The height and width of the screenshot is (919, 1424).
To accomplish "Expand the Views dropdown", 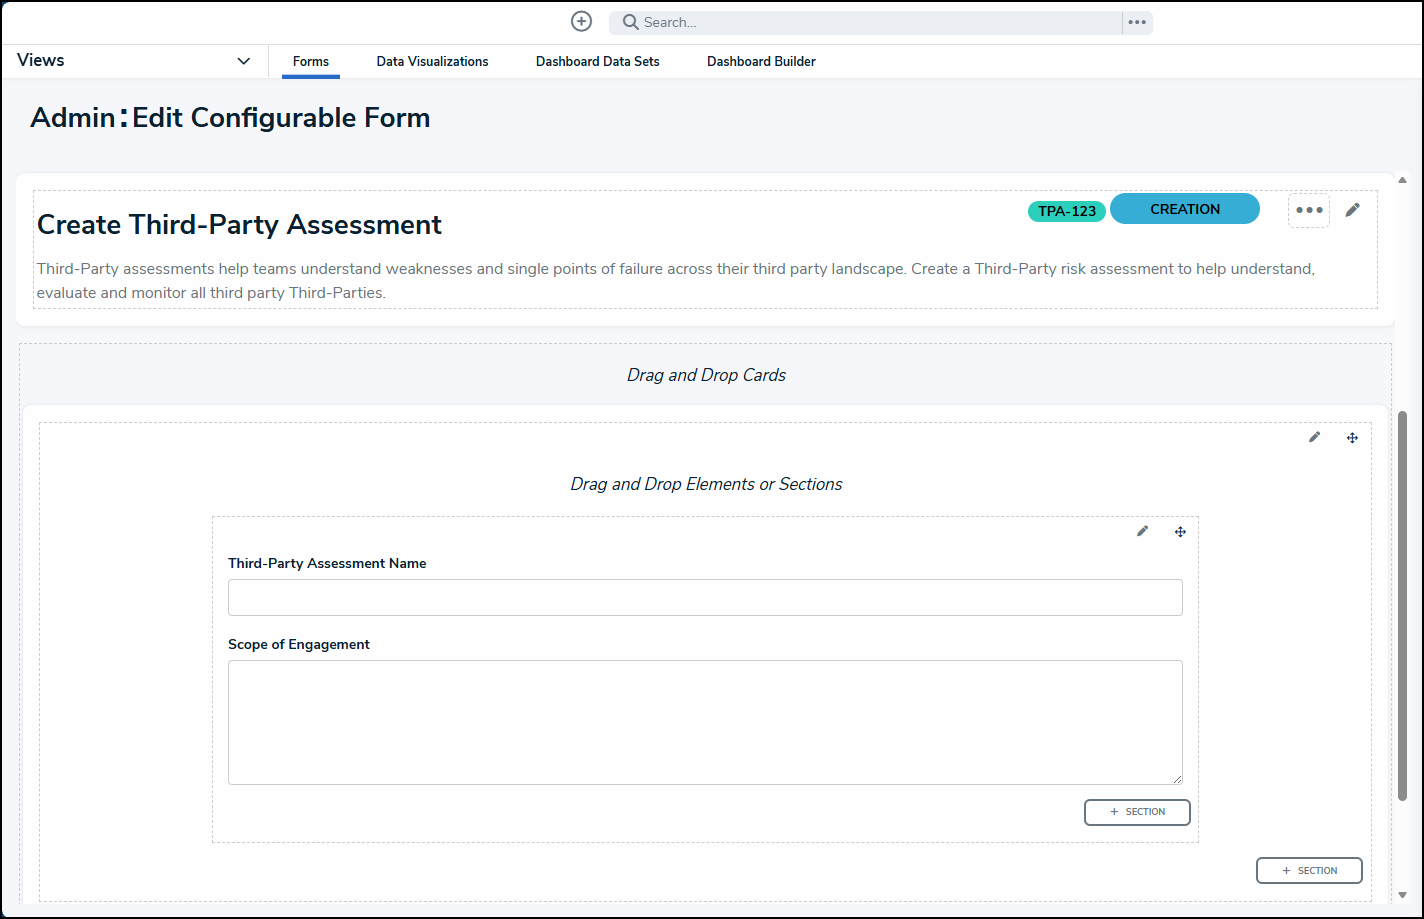I will point(243,61).
